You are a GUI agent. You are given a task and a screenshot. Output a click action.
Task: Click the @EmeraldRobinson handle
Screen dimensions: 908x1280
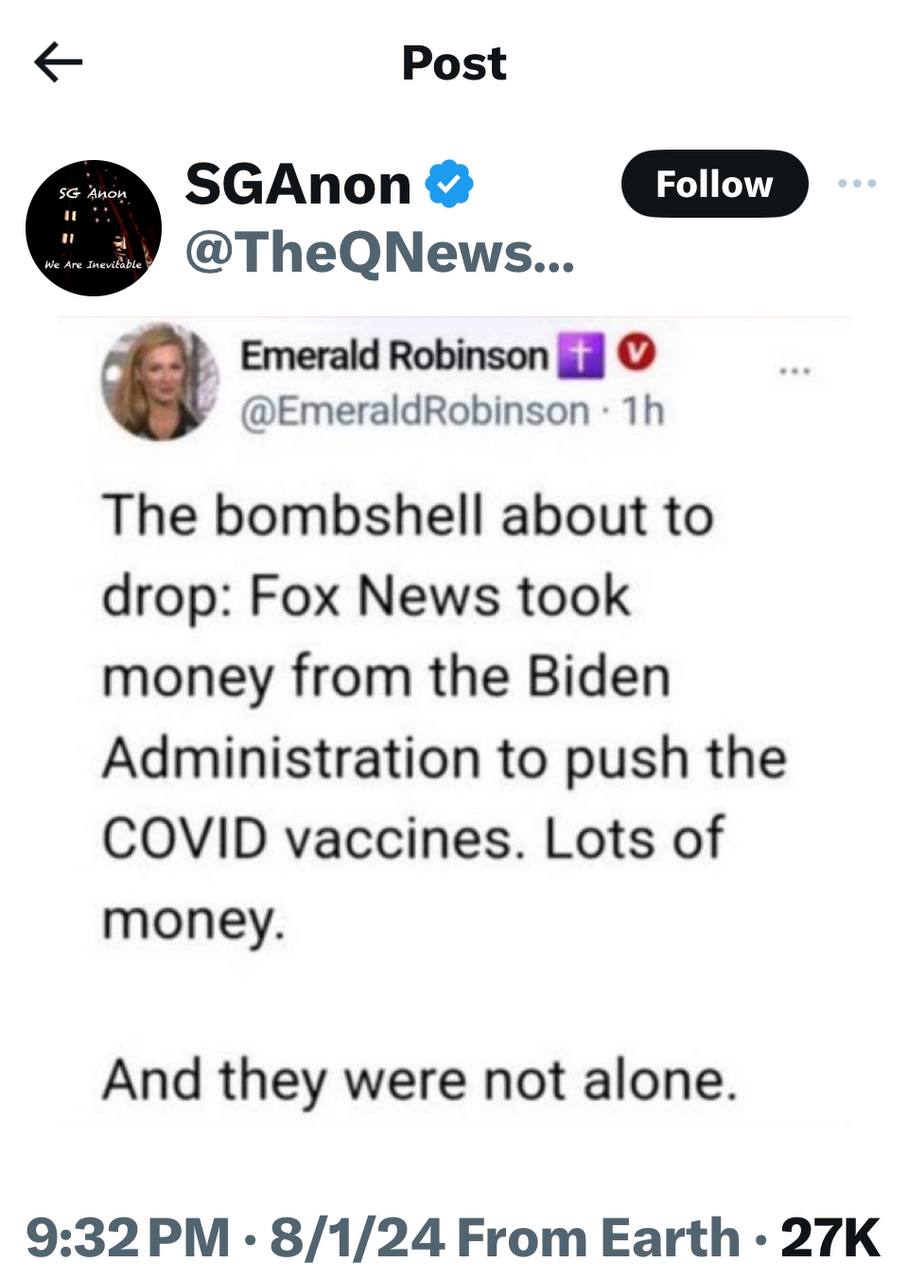[x=415, y=409]
